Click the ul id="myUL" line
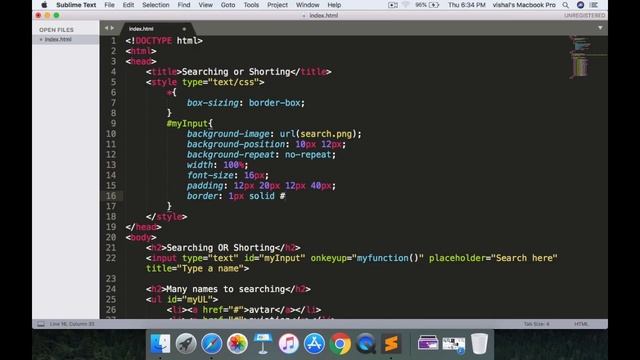640x360 pixels. (182, 300)
